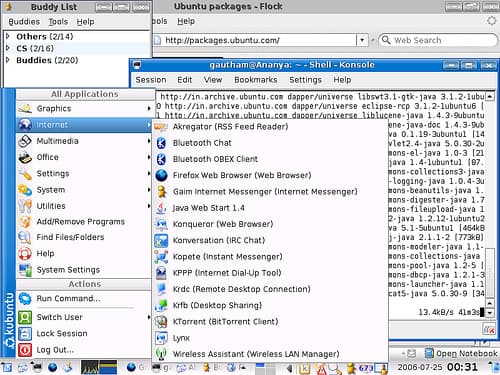
Task: Start Krfb Desktop Sharing
Action: tap(270, 305)
